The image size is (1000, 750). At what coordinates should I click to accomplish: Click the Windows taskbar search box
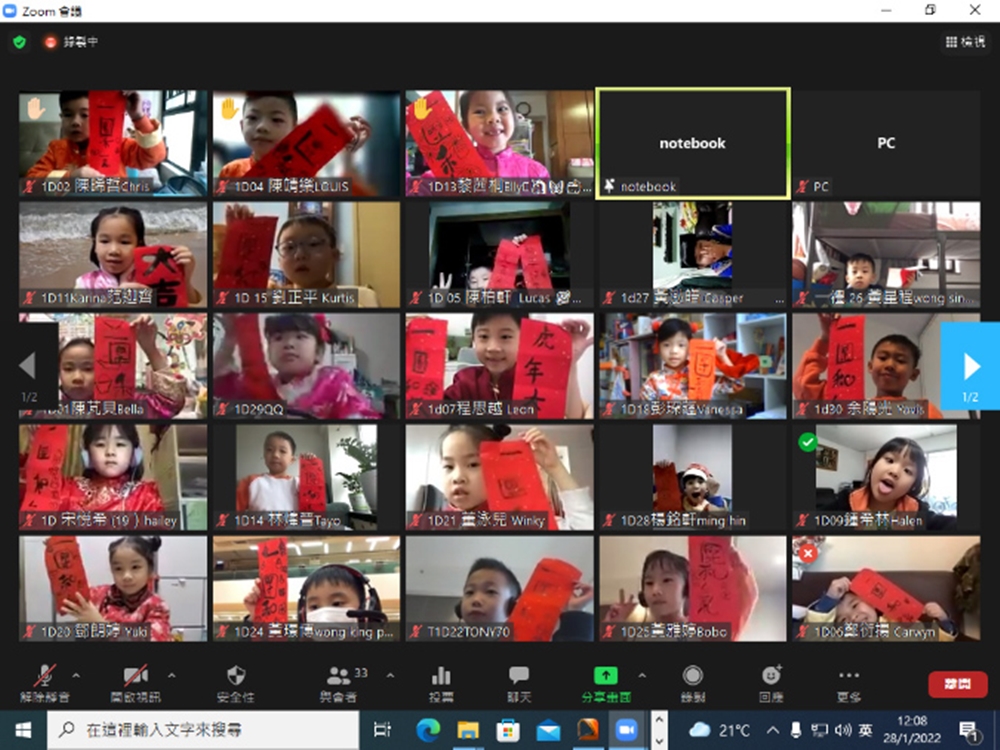coord(203,730)
